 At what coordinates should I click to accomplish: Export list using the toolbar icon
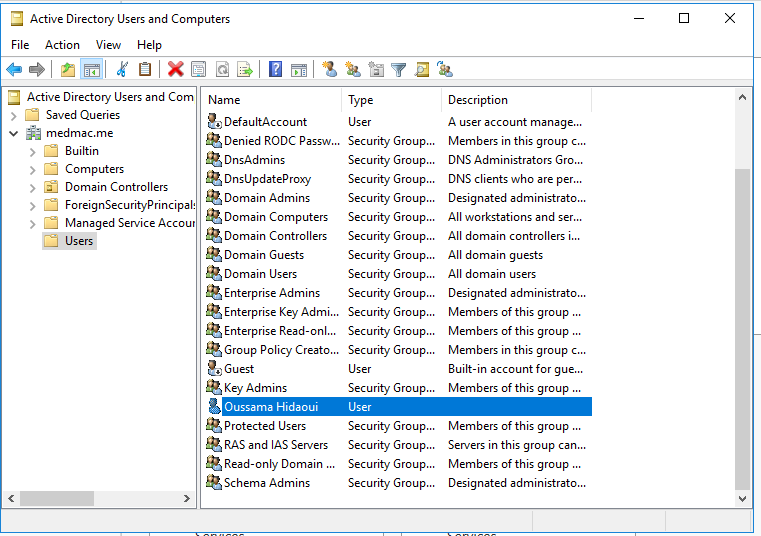pos(245,70)
